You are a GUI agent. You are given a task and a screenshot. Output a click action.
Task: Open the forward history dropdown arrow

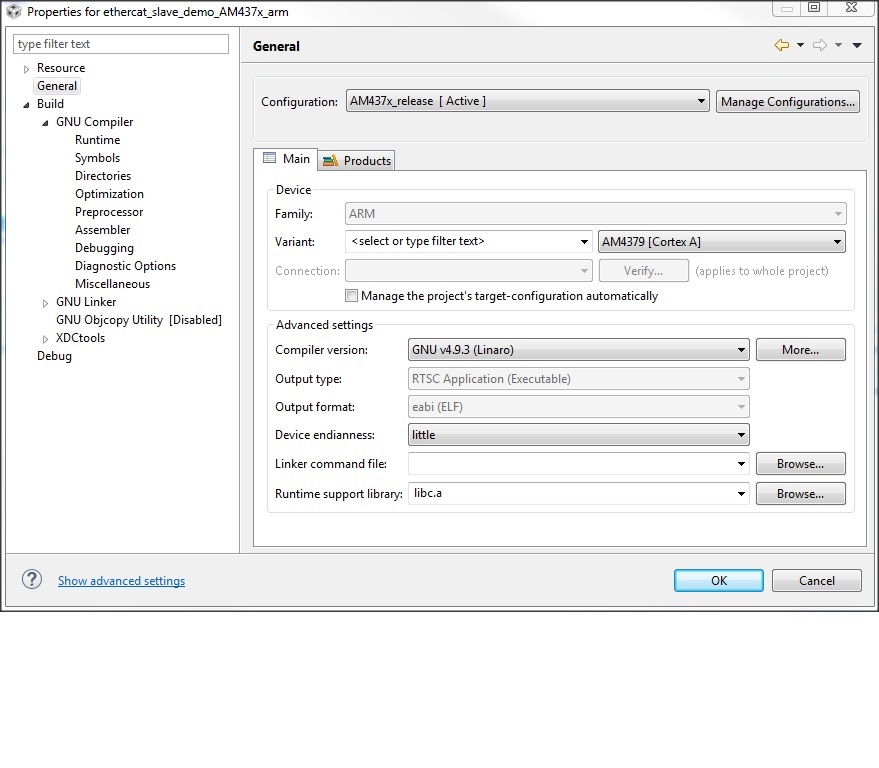[839, 45]
